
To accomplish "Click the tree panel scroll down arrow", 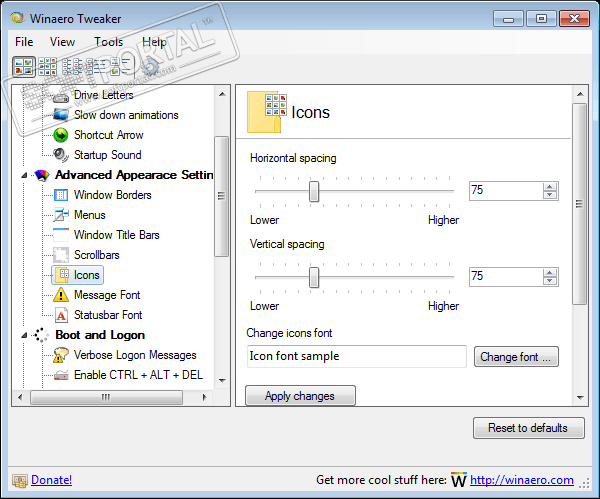I will (222, 380).
